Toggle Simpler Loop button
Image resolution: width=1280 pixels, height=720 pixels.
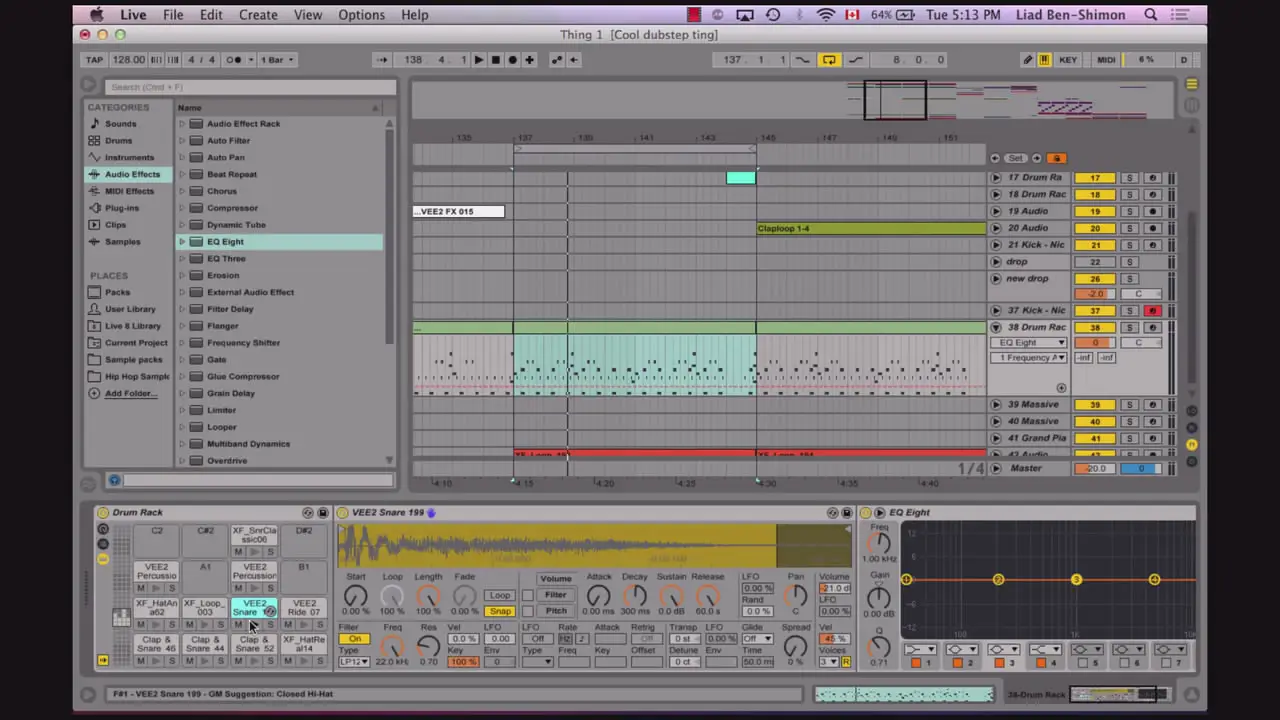(500, 595)
